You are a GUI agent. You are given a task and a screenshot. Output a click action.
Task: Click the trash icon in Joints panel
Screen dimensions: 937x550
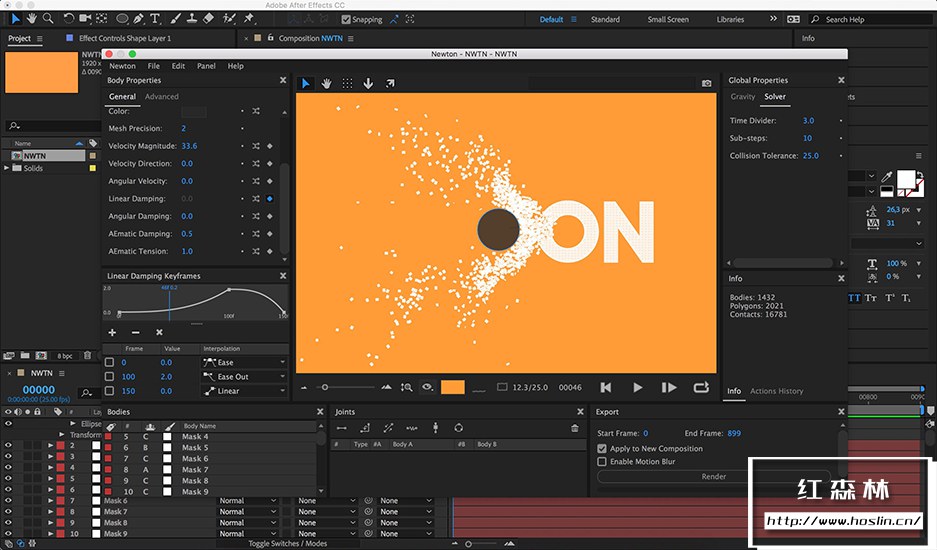point(574,428)
